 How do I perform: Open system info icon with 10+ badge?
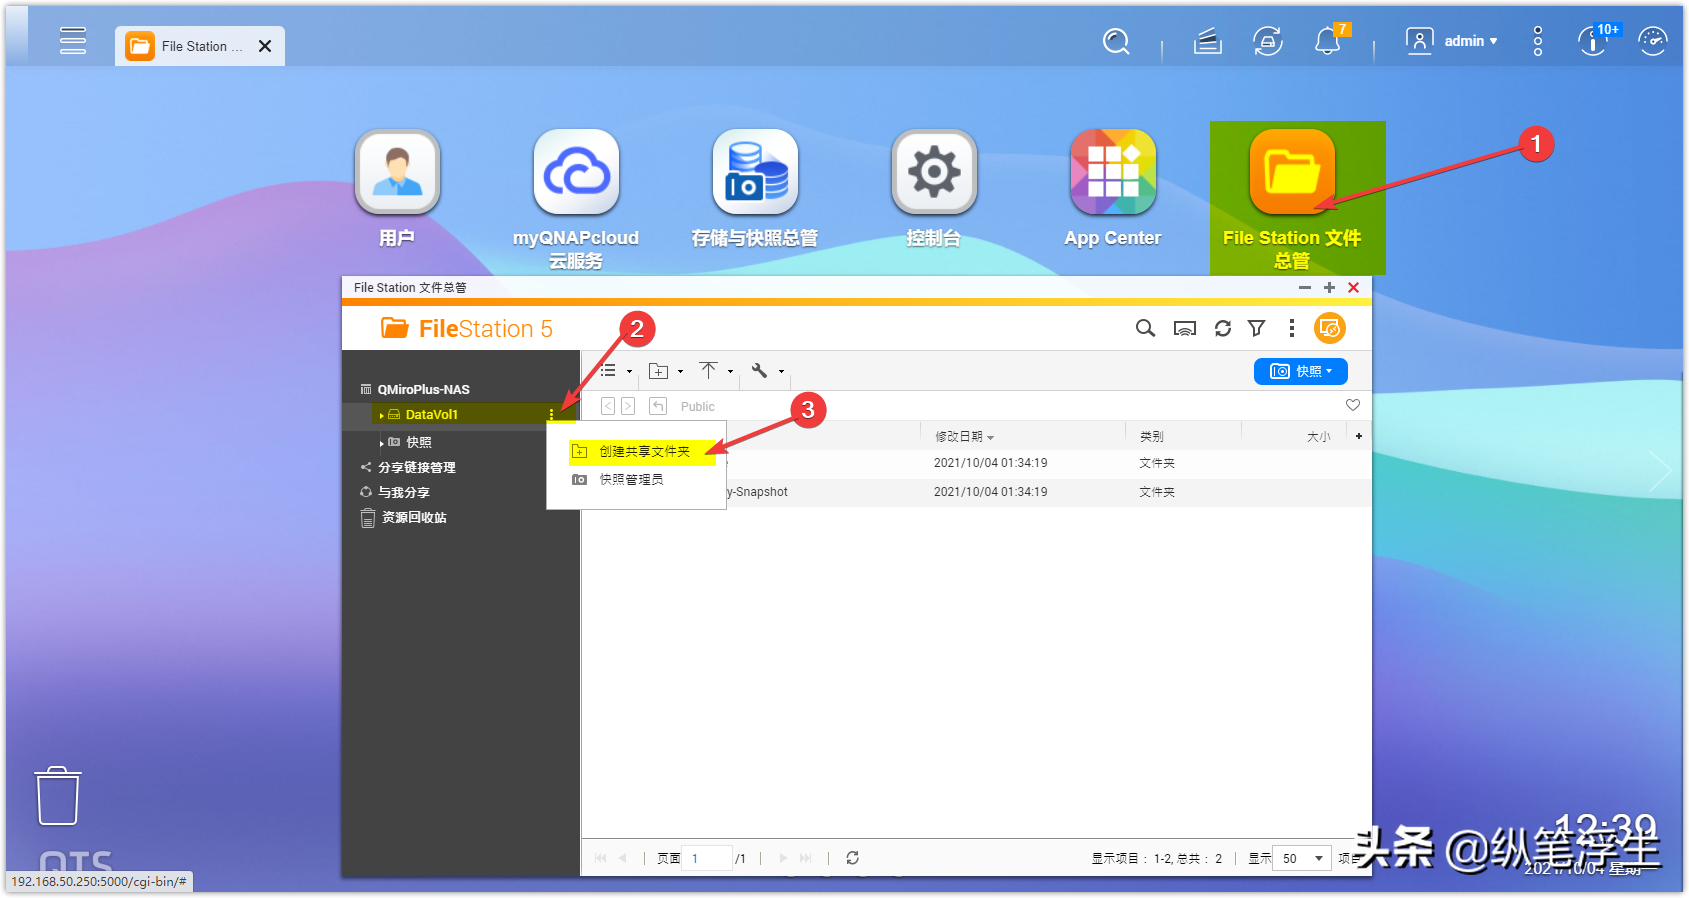tap(1593, 41)
